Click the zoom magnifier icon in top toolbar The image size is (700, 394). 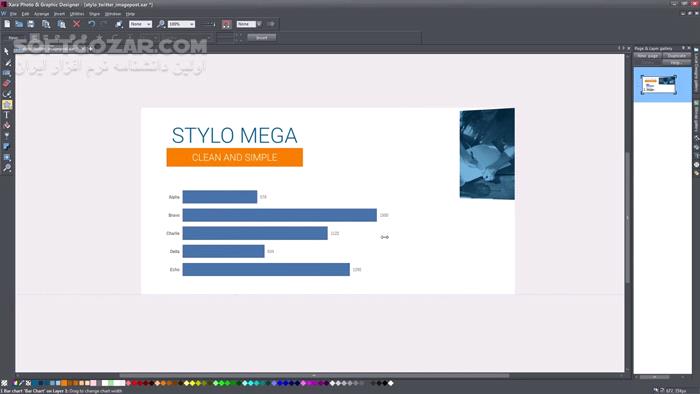(x=161, y=24)
